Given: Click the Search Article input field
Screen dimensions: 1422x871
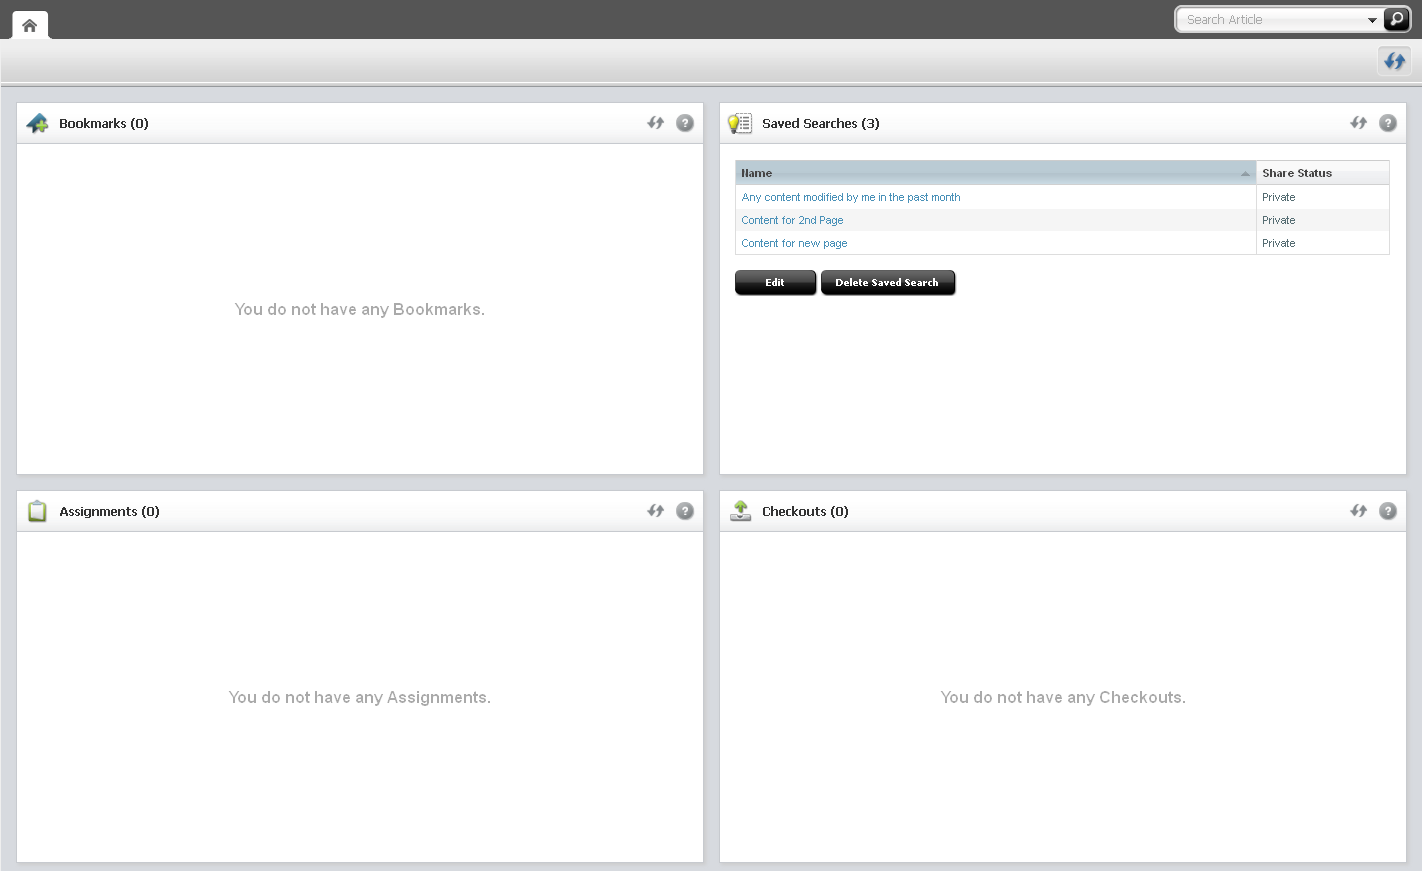Looking at the screenshot, I should click(1271, 20).
